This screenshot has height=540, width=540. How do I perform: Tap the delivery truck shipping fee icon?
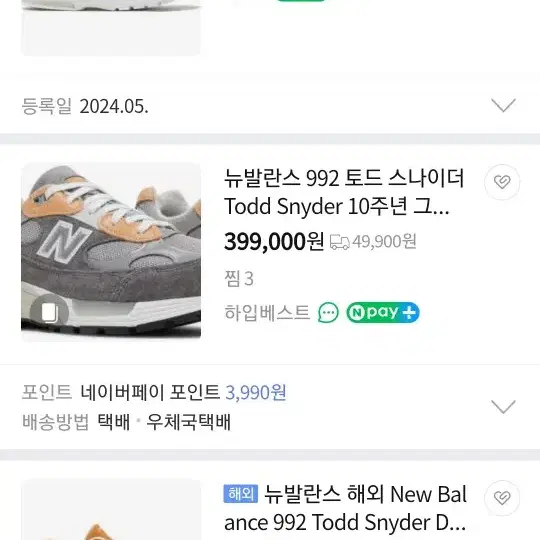coord(340,242)
